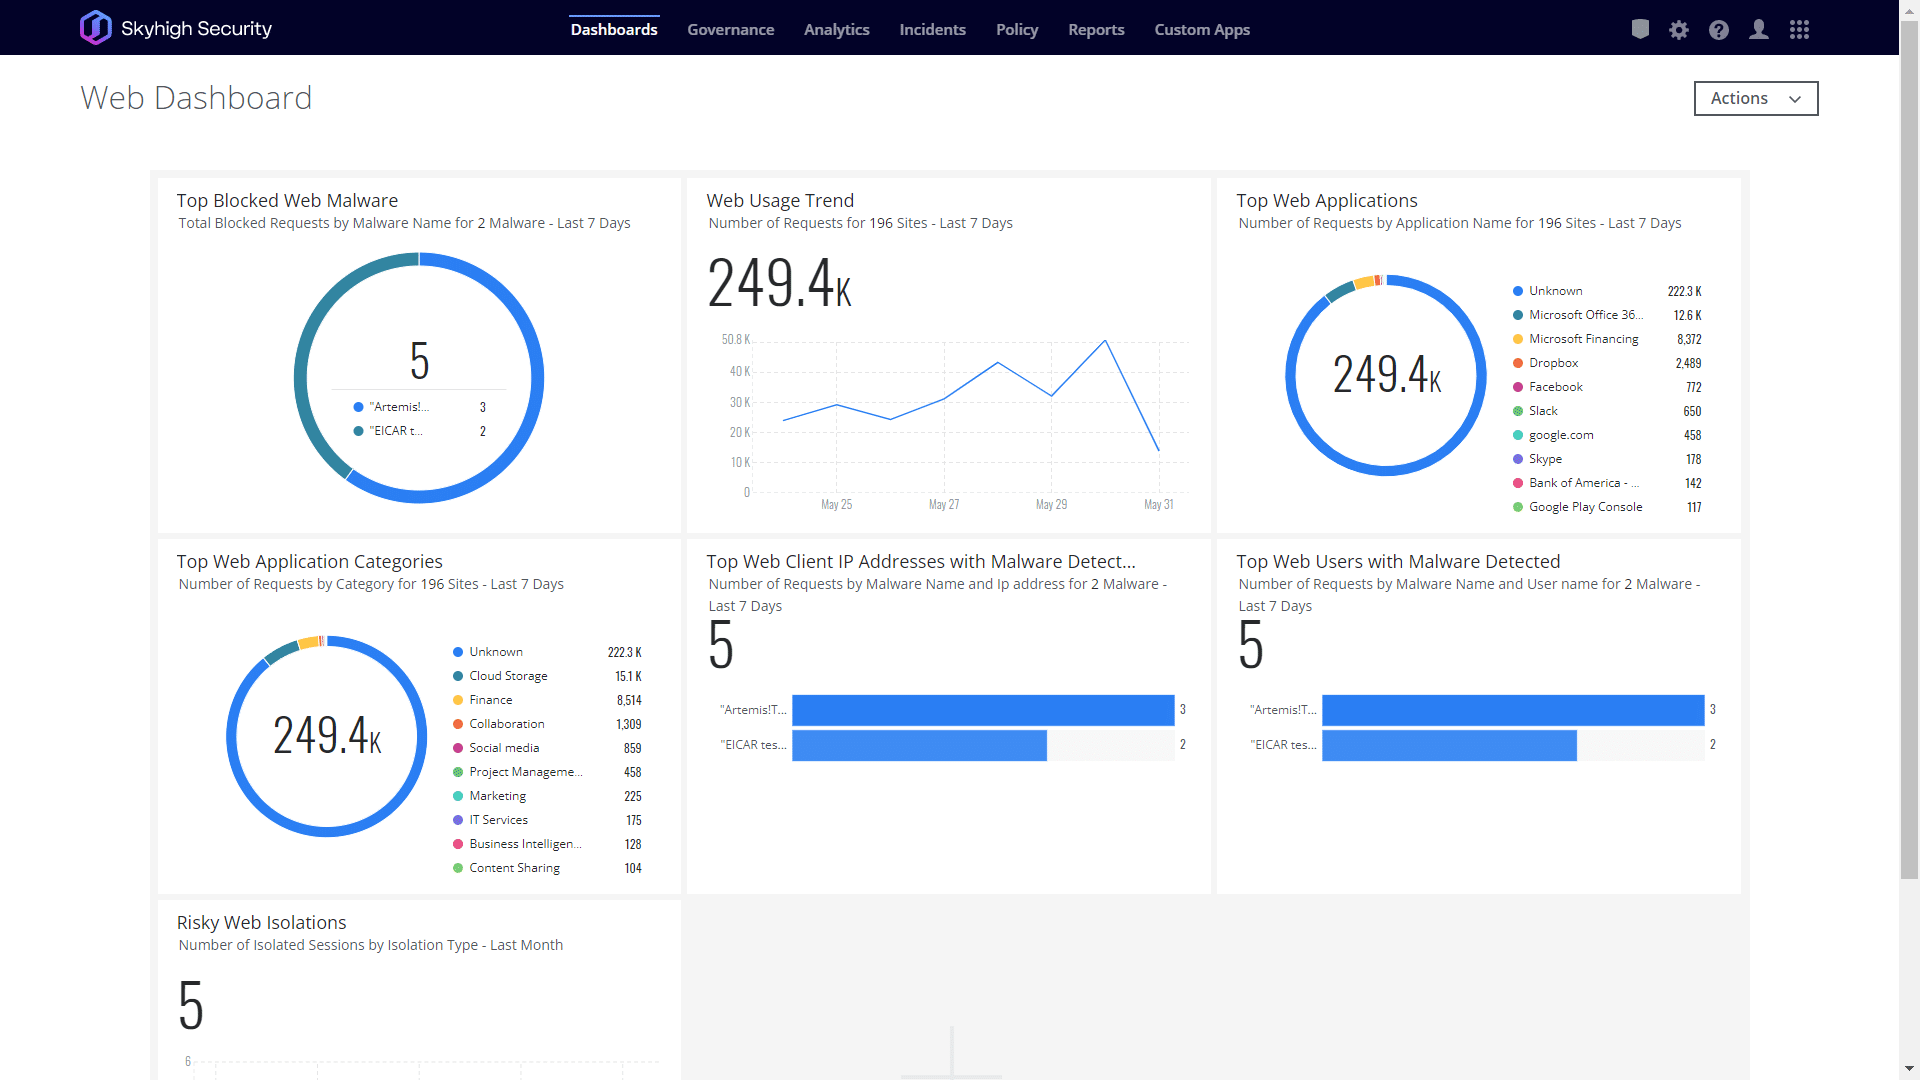This screenshot has height=1080, width=1920.
Task: Open the Analytics menu
Action: click(836, 30)
